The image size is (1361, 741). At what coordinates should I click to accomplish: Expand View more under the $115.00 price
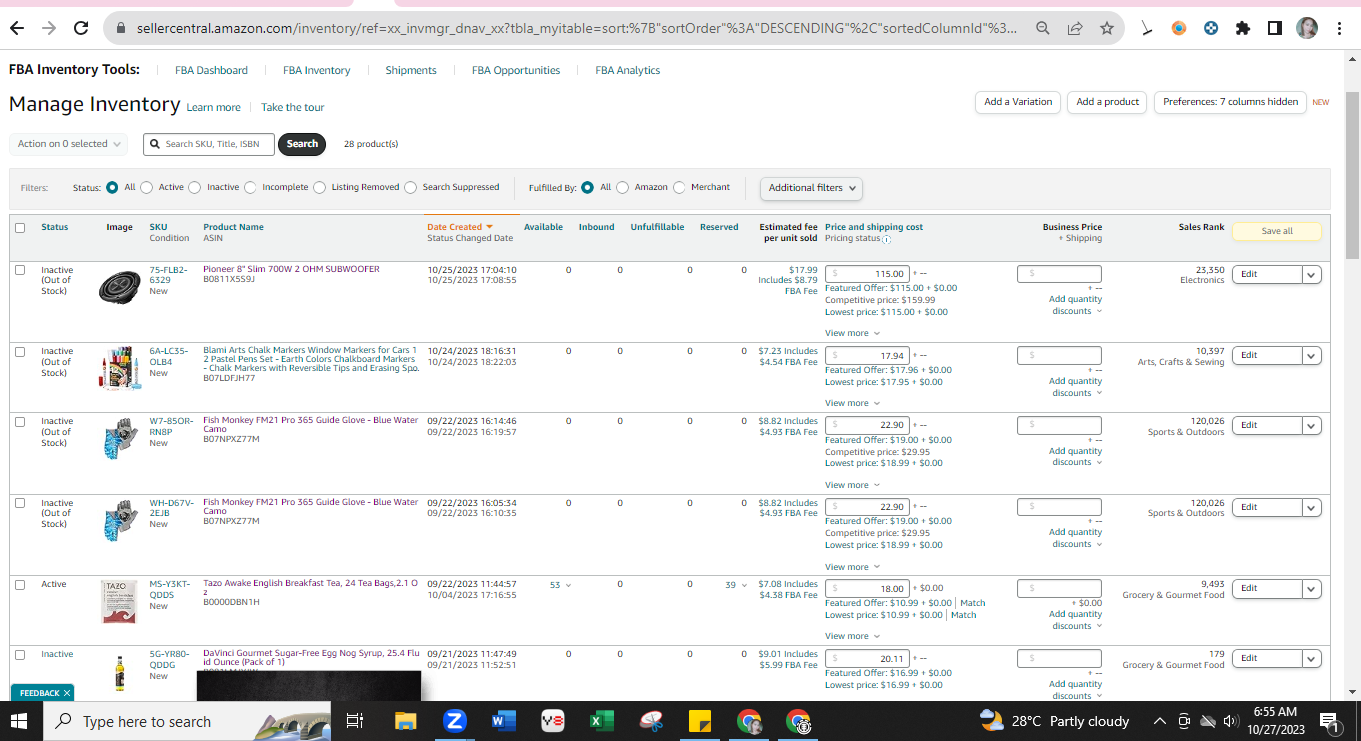(x=852, y=333)
